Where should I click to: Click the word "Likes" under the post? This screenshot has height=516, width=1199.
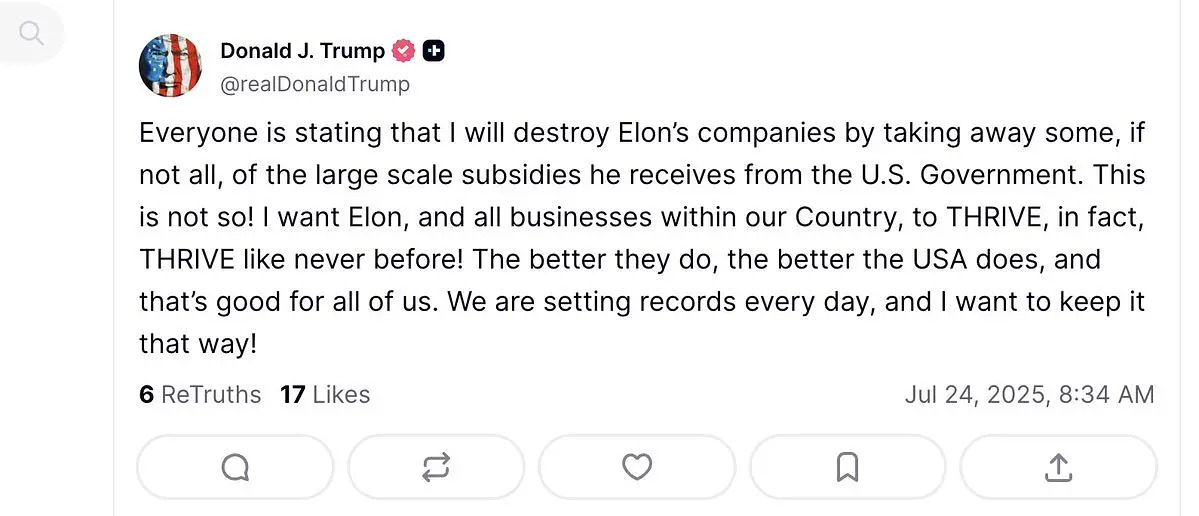tap(341, 395)
